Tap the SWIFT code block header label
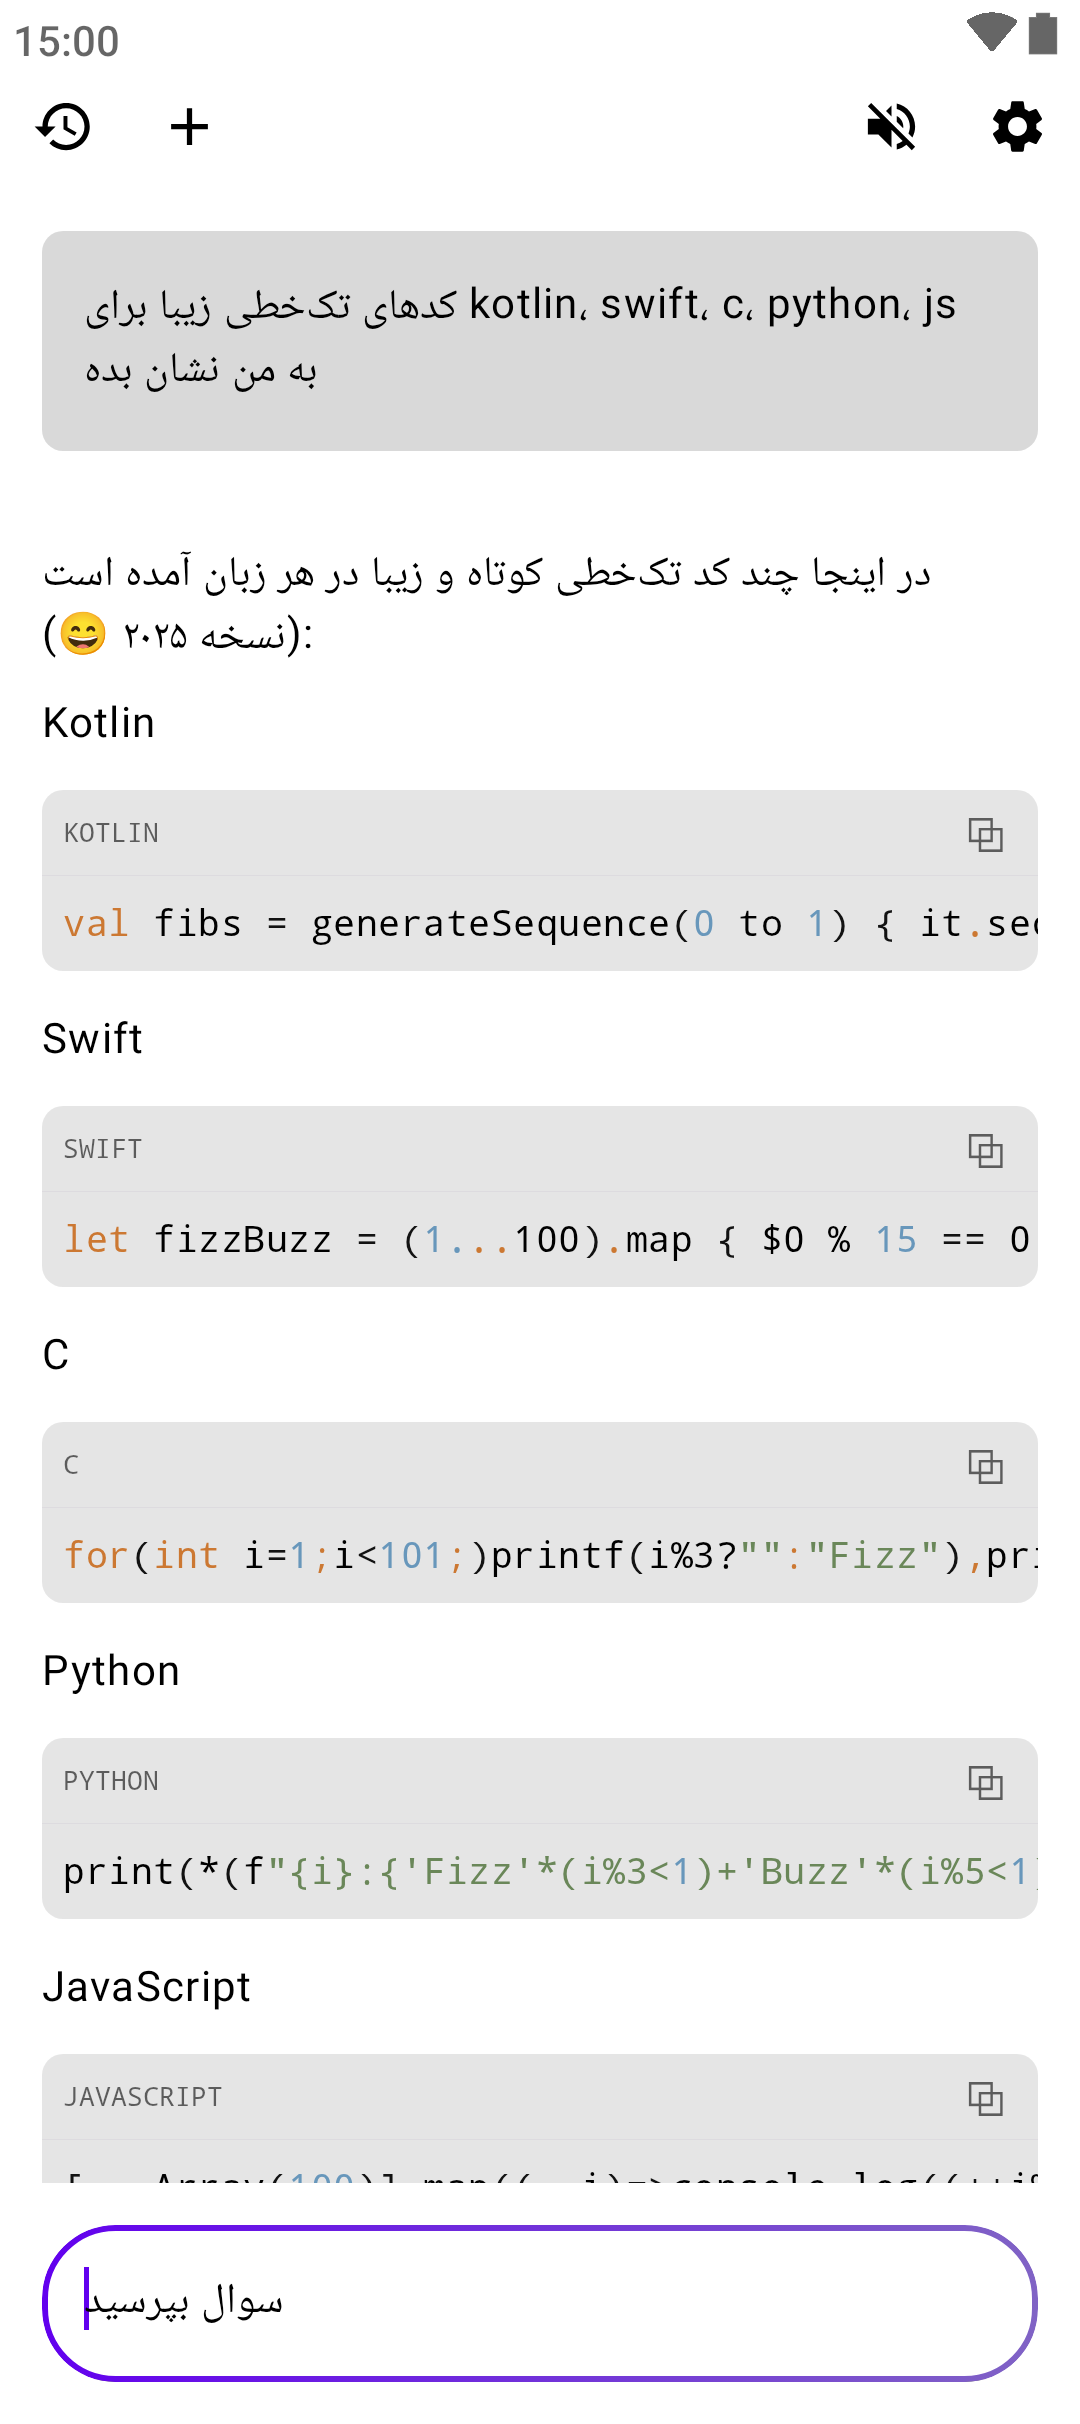The image size is (1080, 2424). [x=103, y=1150]
